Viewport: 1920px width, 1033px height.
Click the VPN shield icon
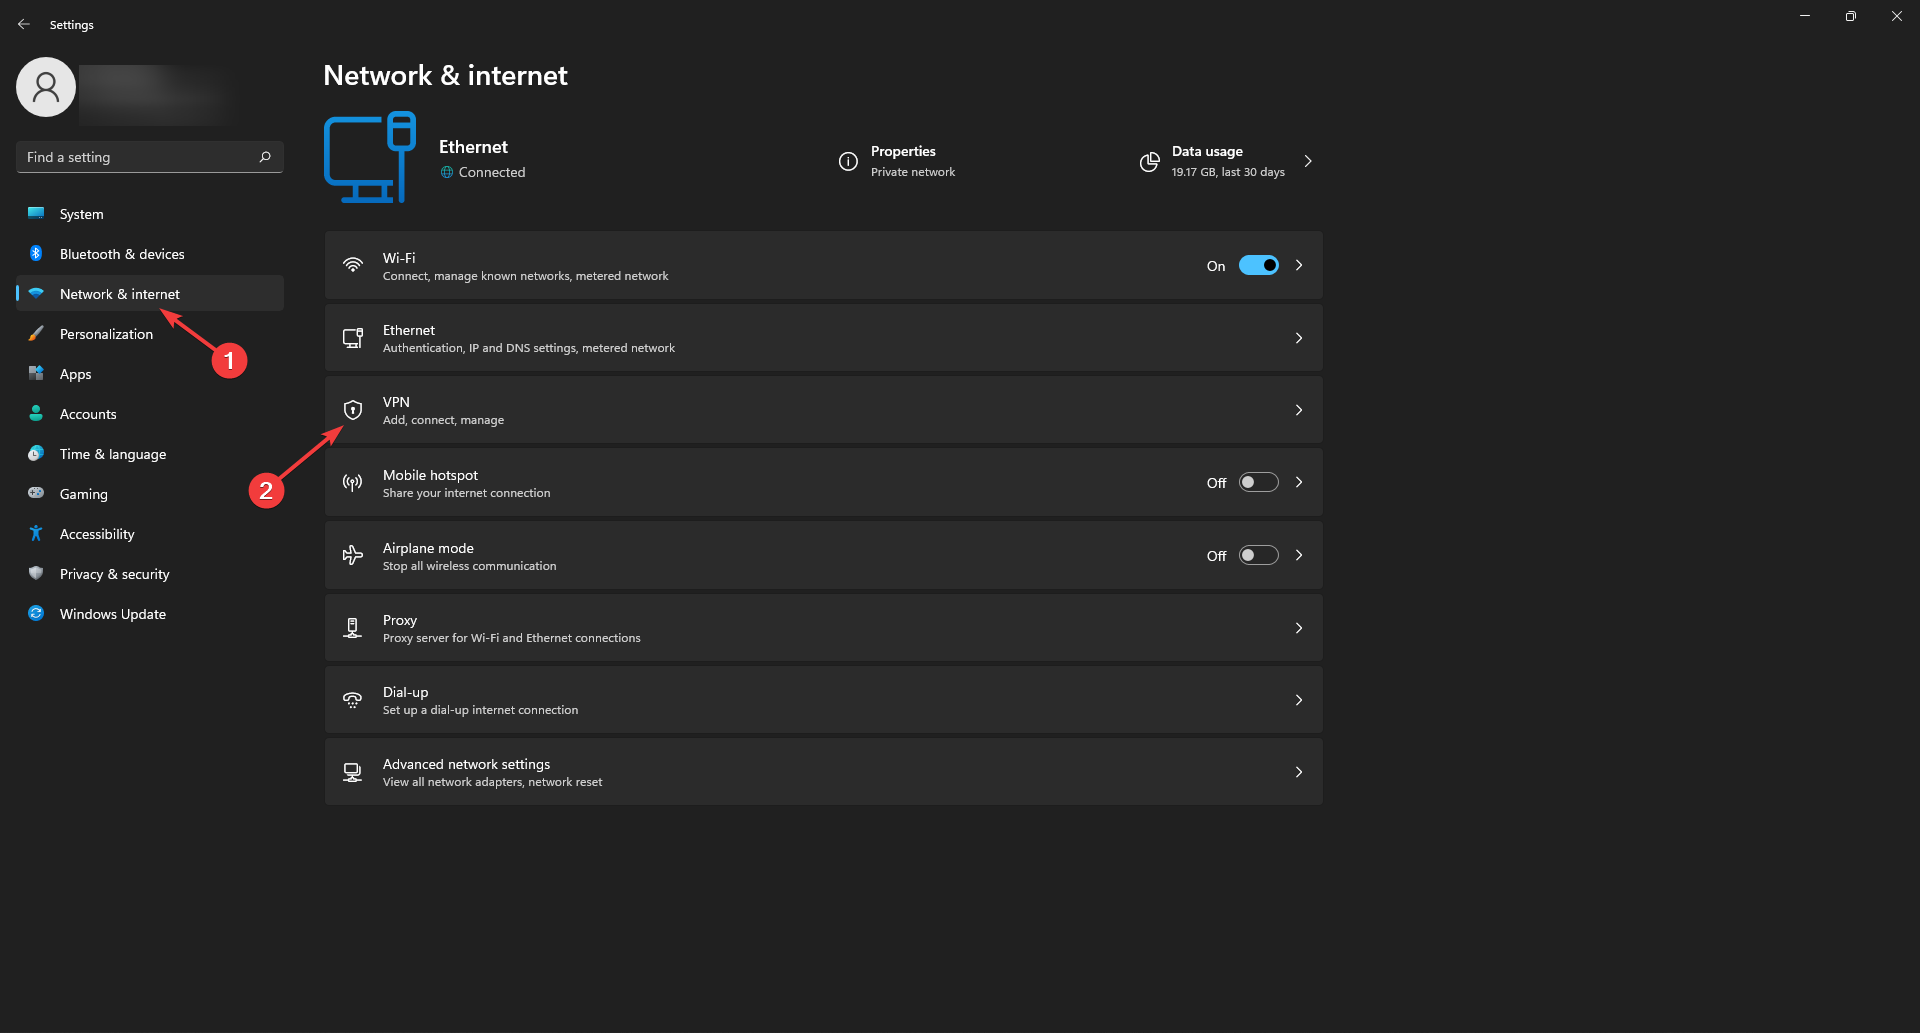[x=353, y=410]
